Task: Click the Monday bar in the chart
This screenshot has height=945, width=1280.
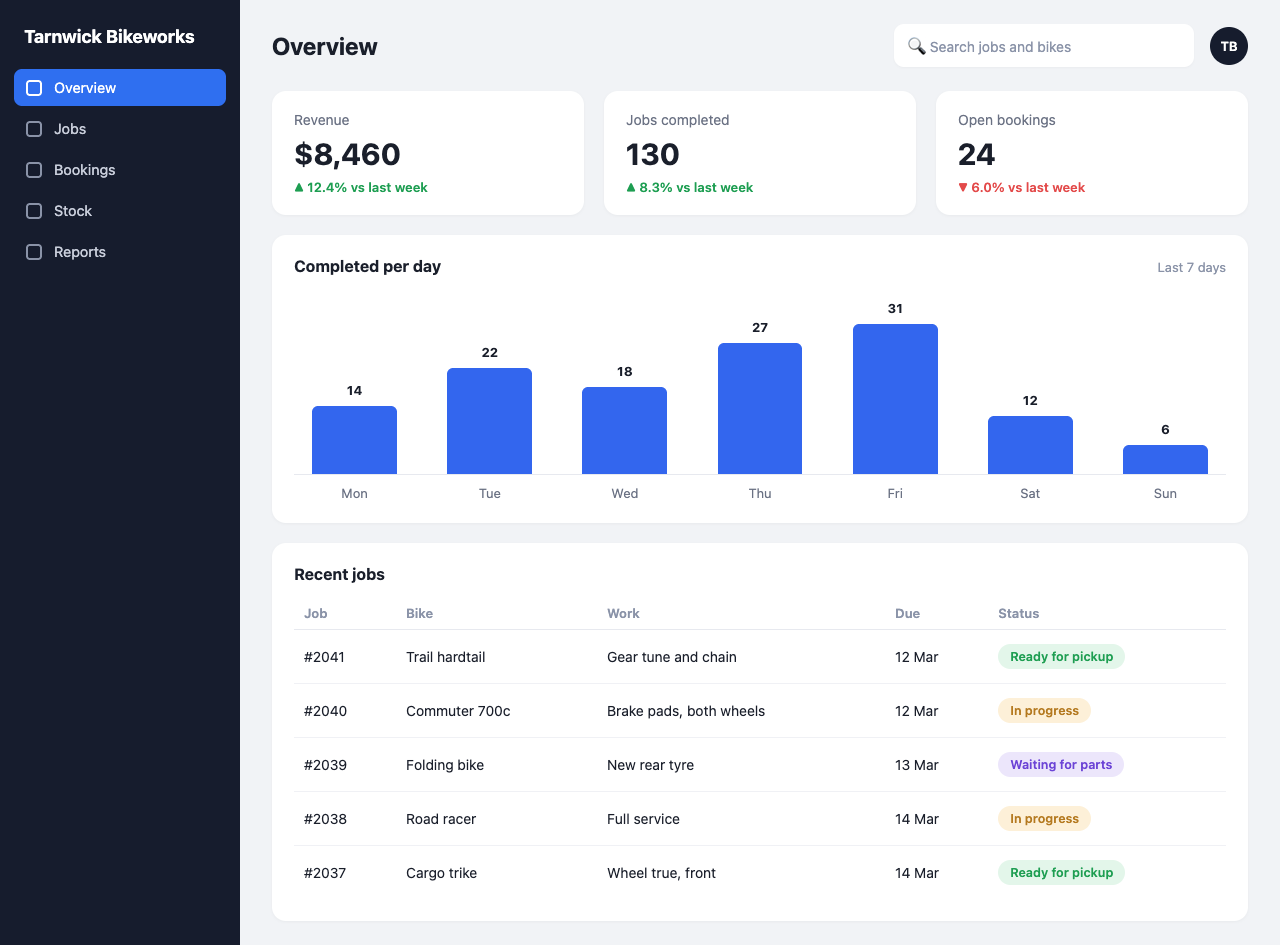Action: click(x=354, y=440)
